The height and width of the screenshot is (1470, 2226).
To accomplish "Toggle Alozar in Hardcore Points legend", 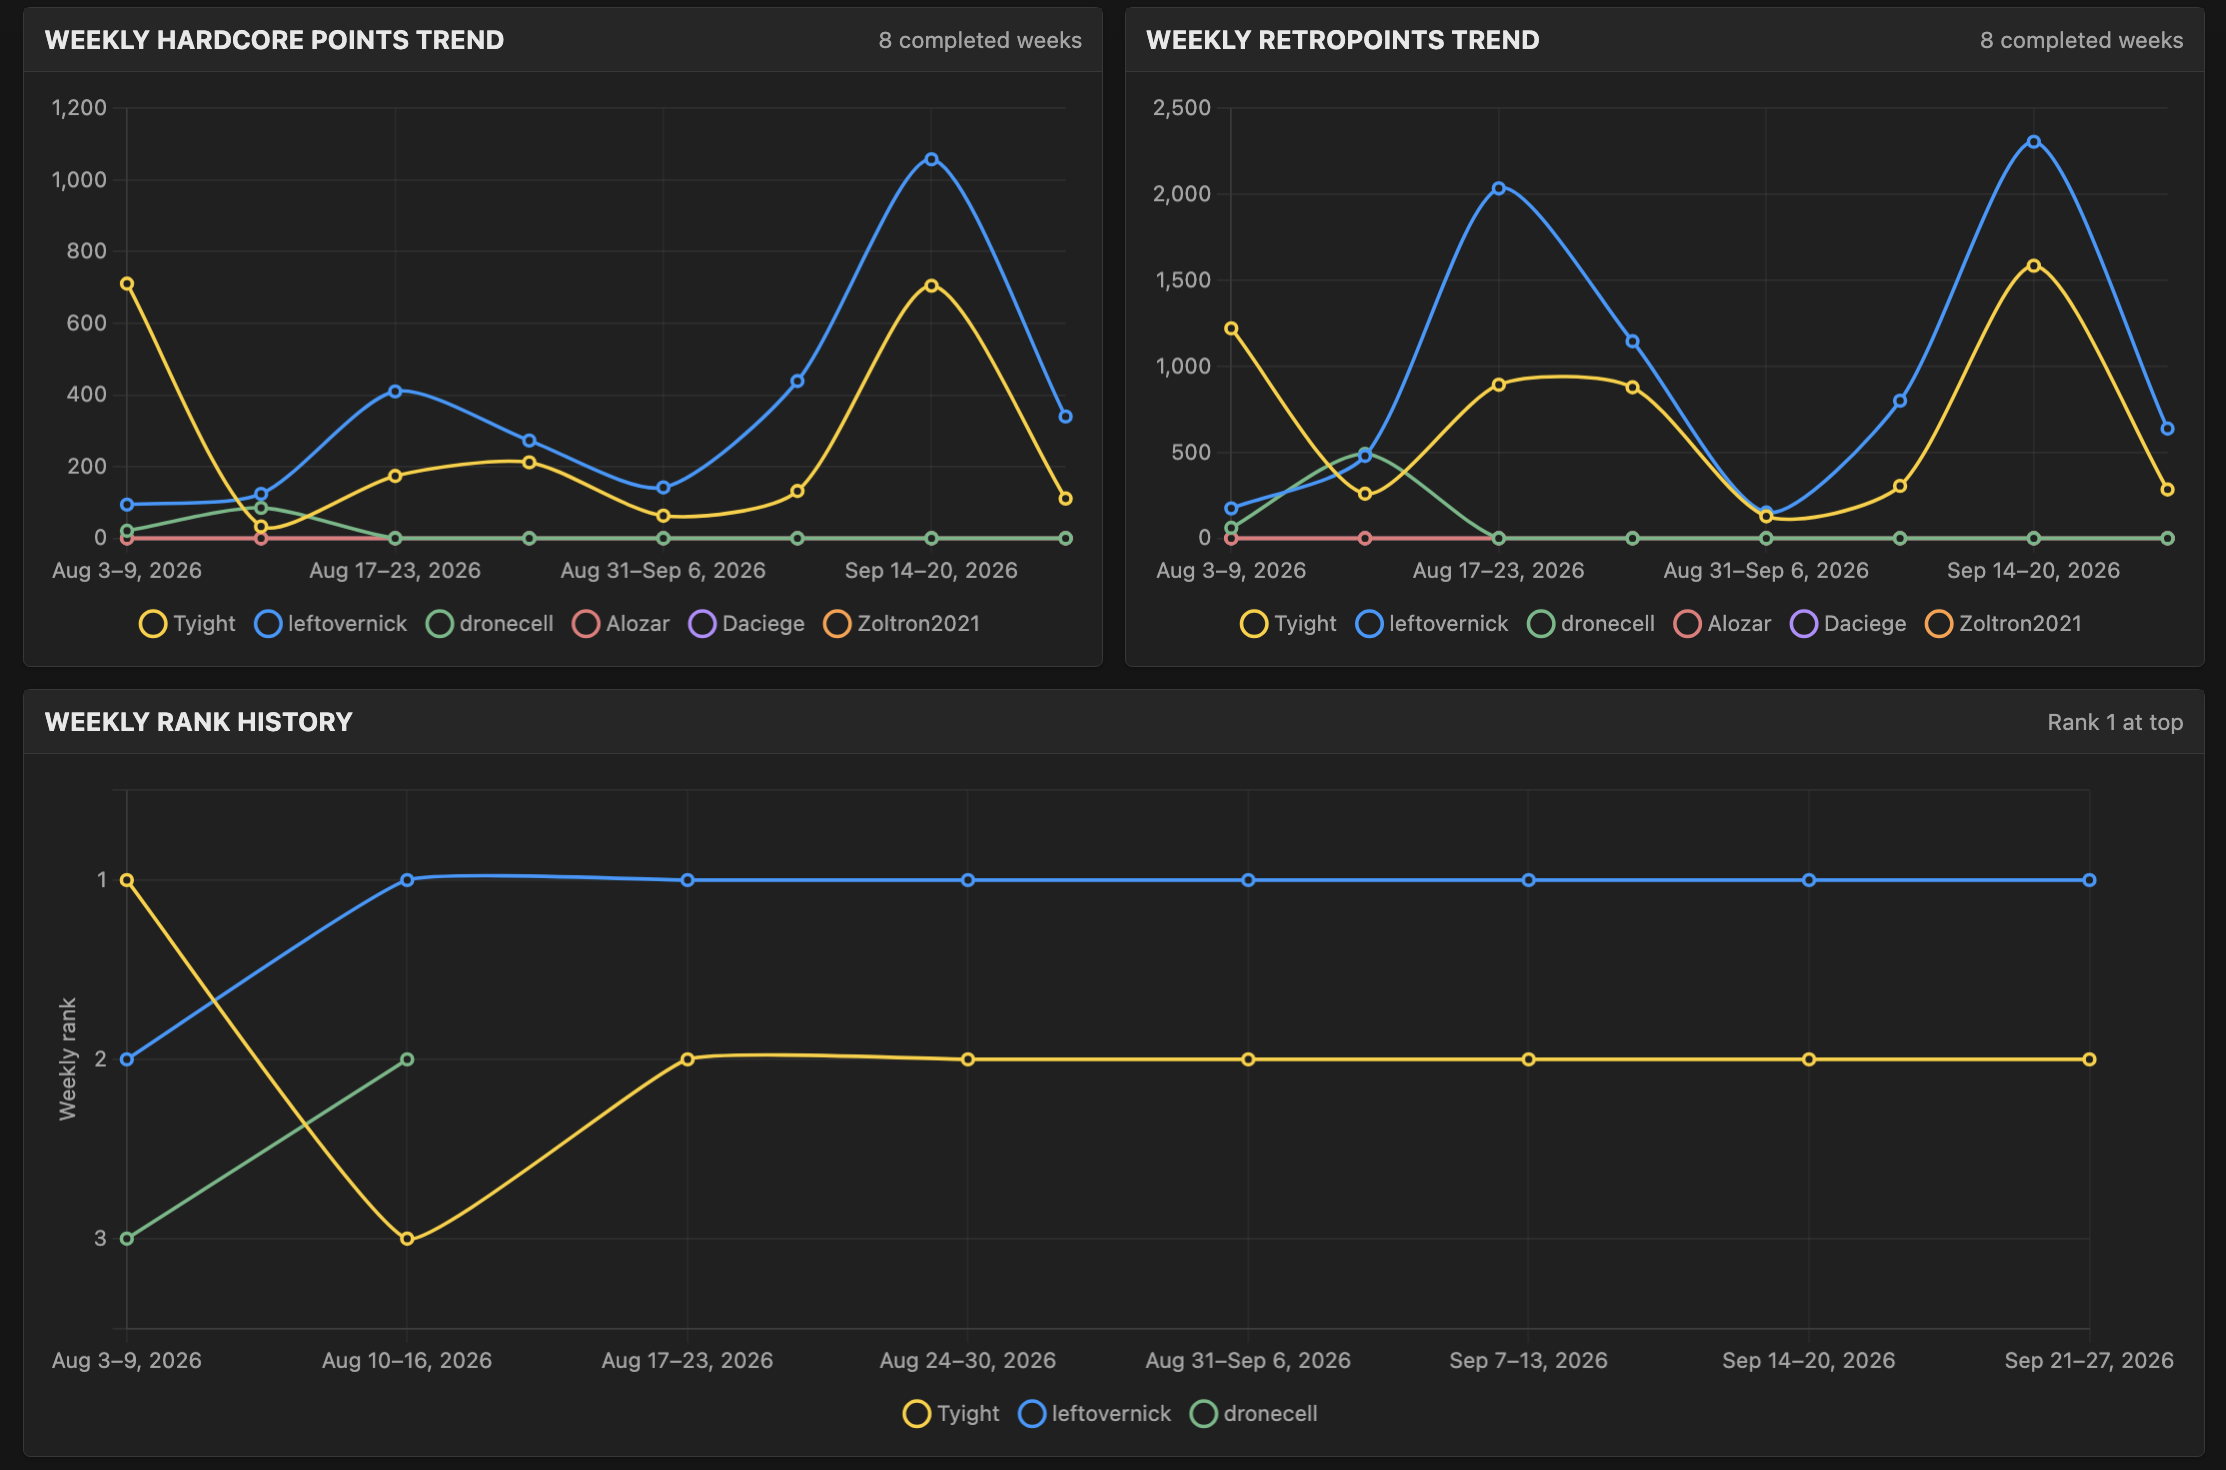I will click(621, 624).
